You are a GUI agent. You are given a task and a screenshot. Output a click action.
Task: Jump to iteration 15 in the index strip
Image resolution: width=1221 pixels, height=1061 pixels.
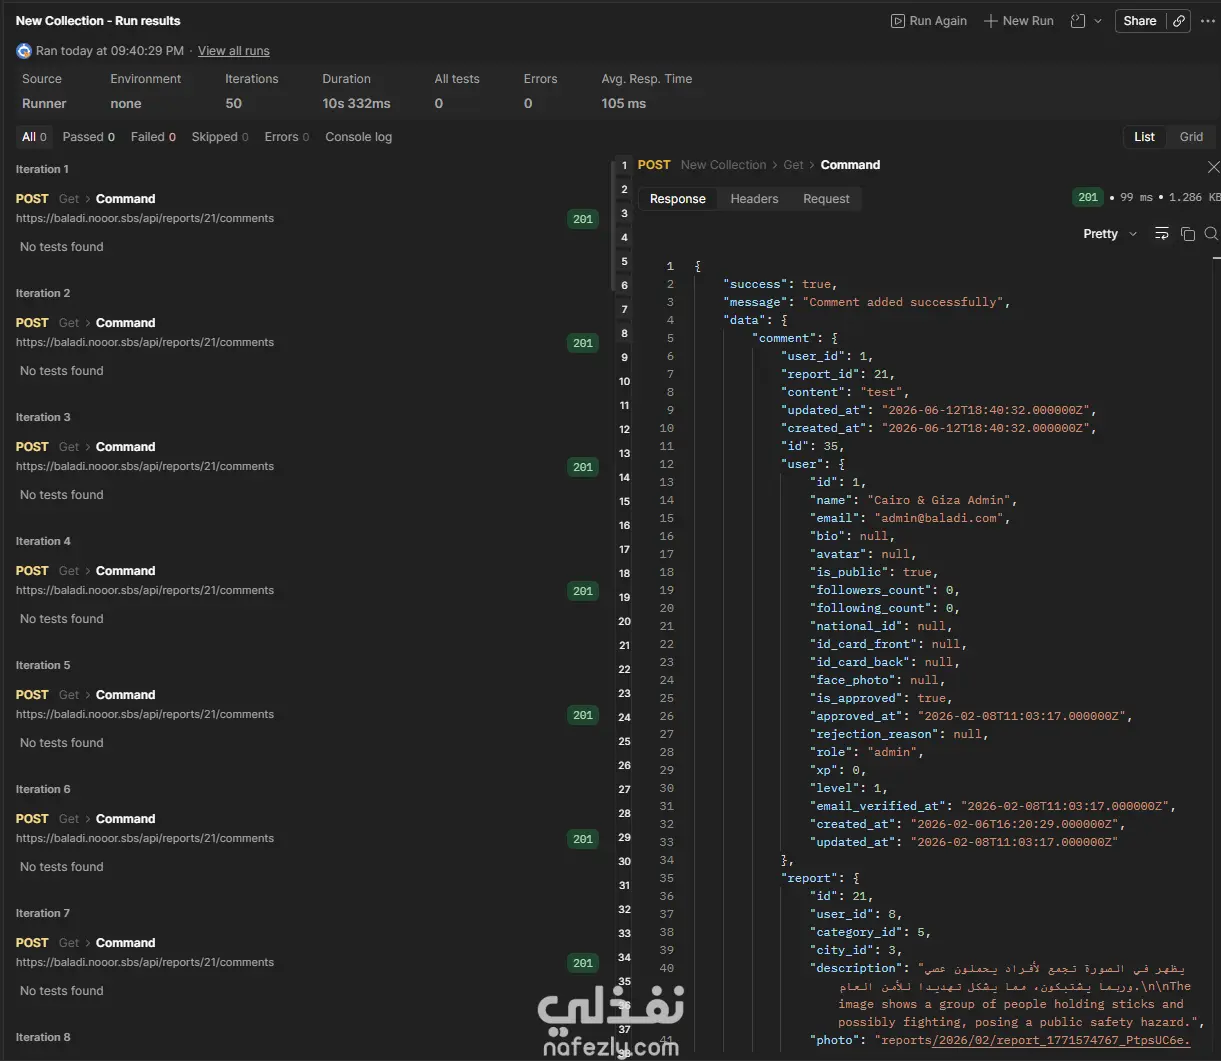coord(624,502)
